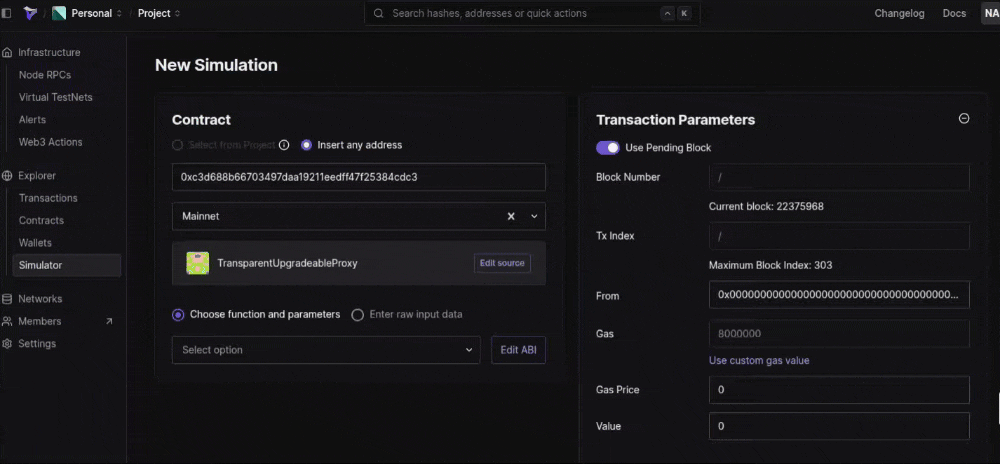
Task: Click the contract address input field
Action: pyautogui.click(x=358, y=177)
